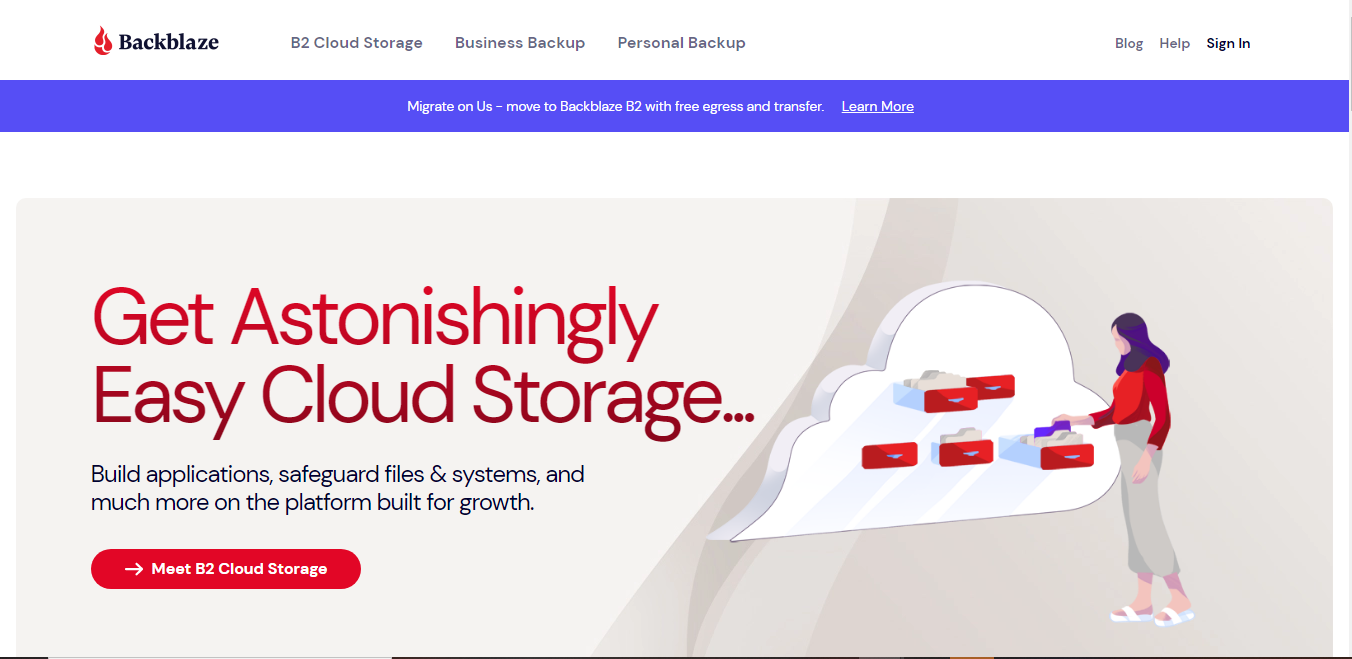Click the middle folder stack in cloud
The width and height of the screenshot is (1352, 659).
[x=962, y=447]
